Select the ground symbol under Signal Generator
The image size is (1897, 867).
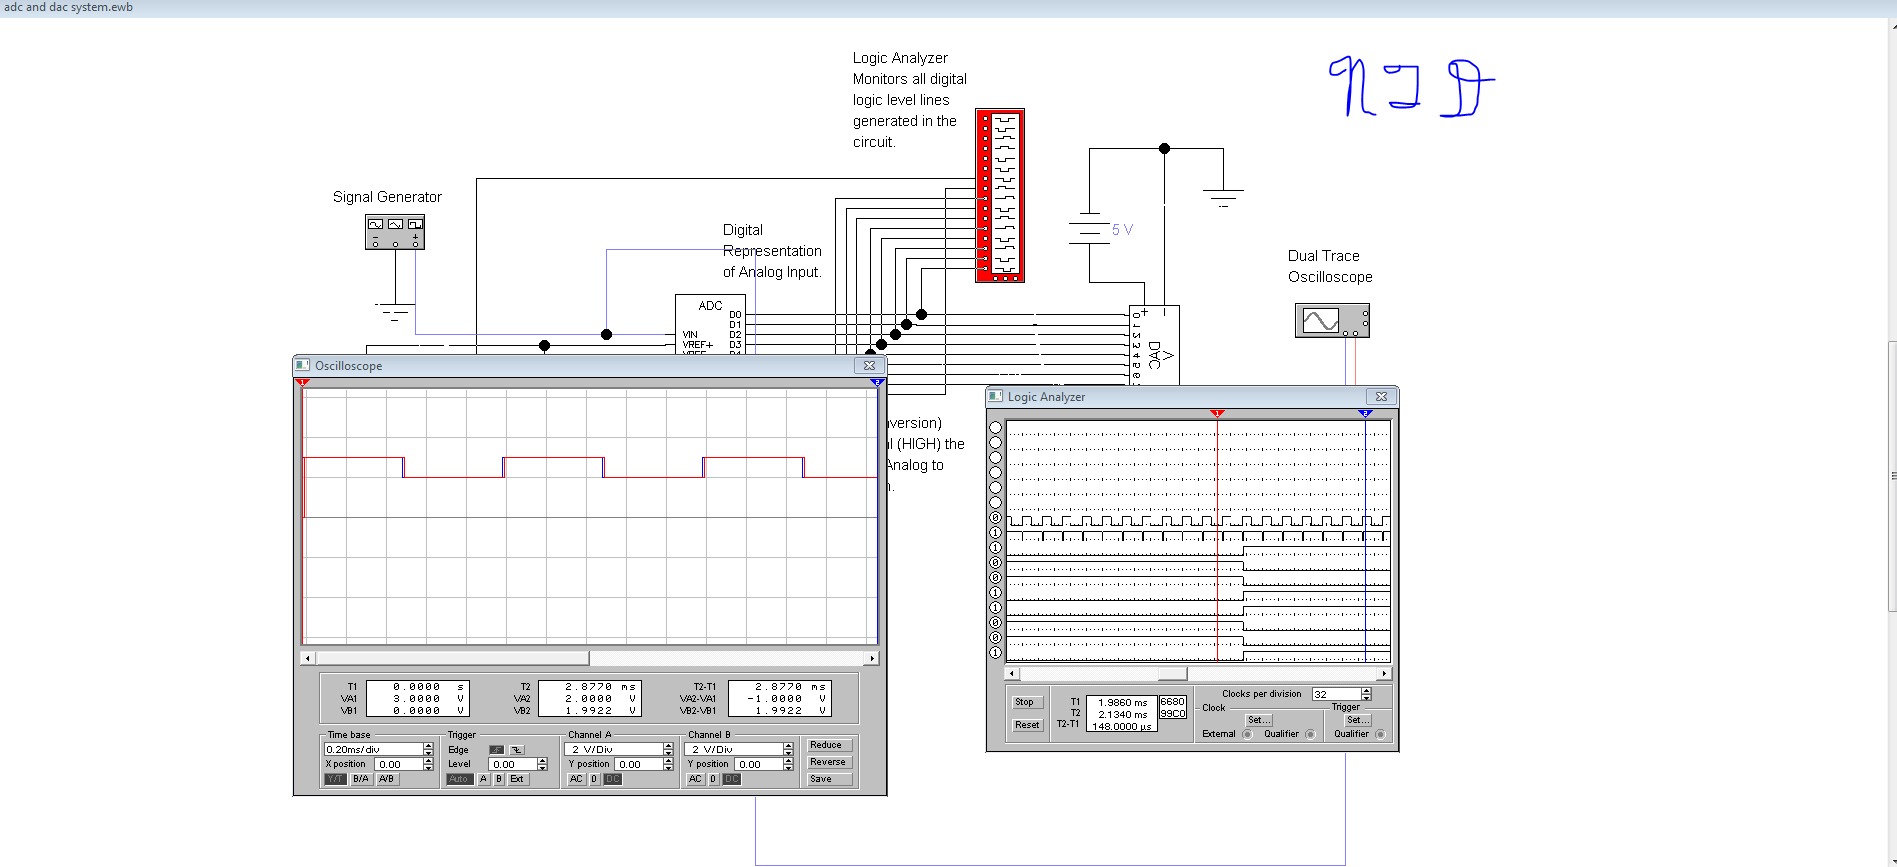(395, 311)
